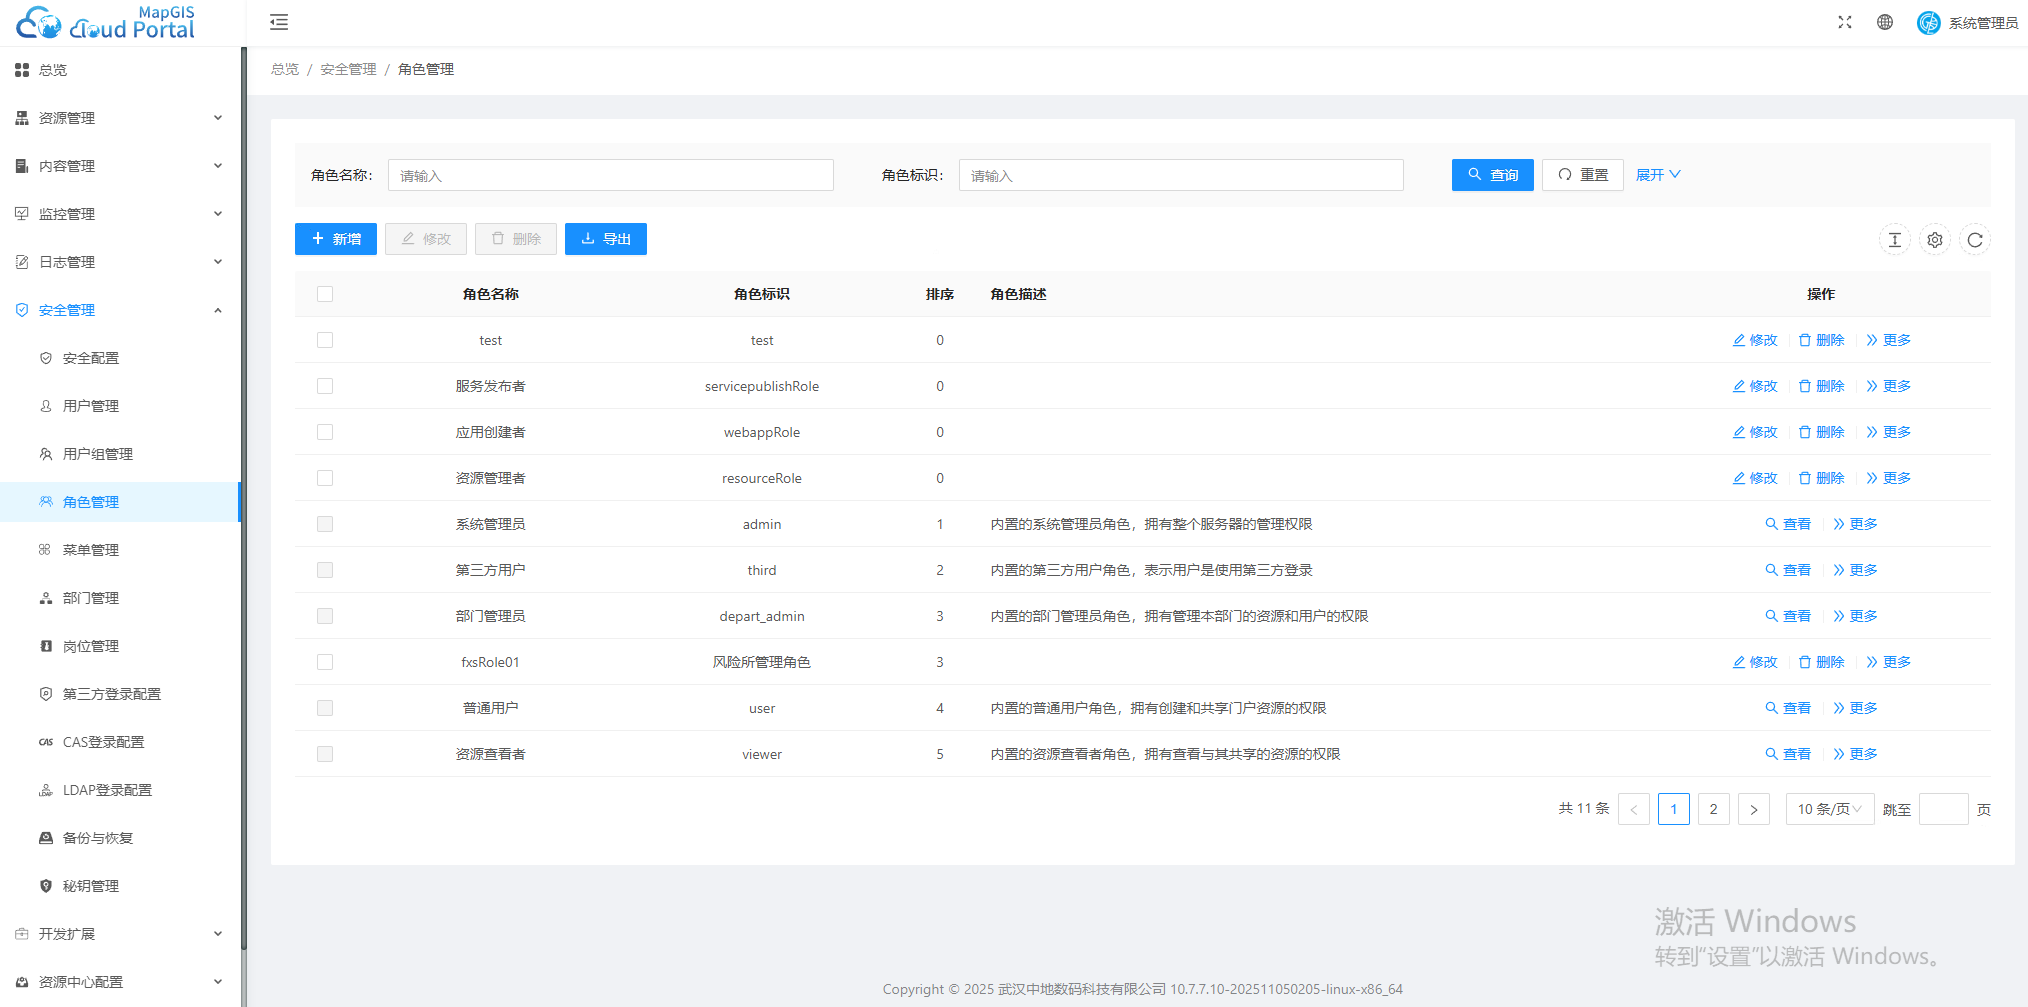The width and height of the screenshot is (2028, 1007).
Task: Click the refresh table icon
Action: coord(1975,239)
